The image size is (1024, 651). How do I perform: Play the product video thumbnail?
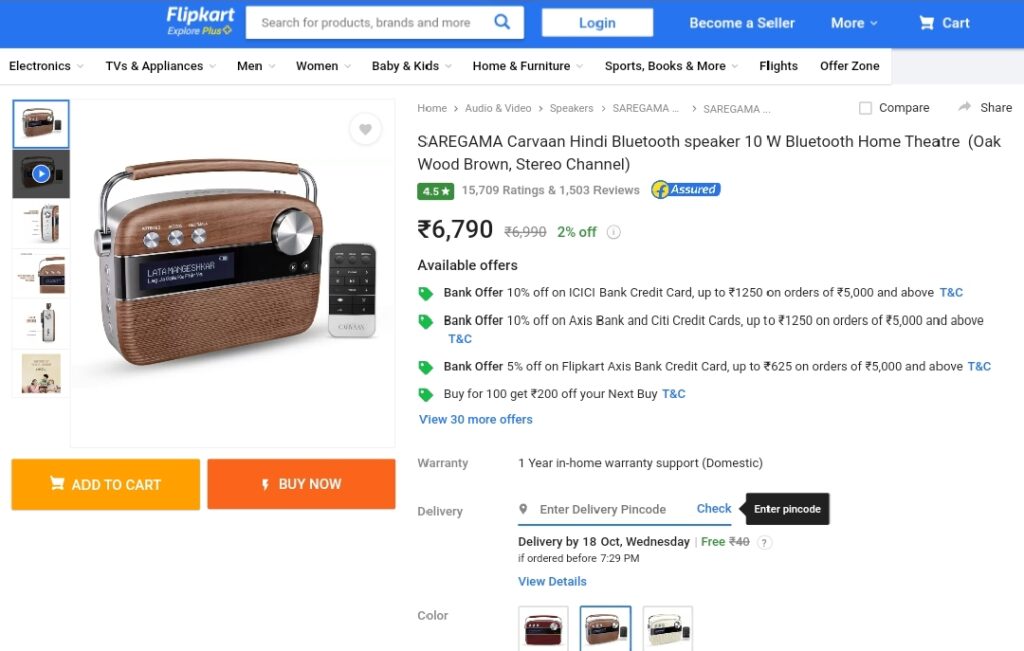tap(40, 174)
